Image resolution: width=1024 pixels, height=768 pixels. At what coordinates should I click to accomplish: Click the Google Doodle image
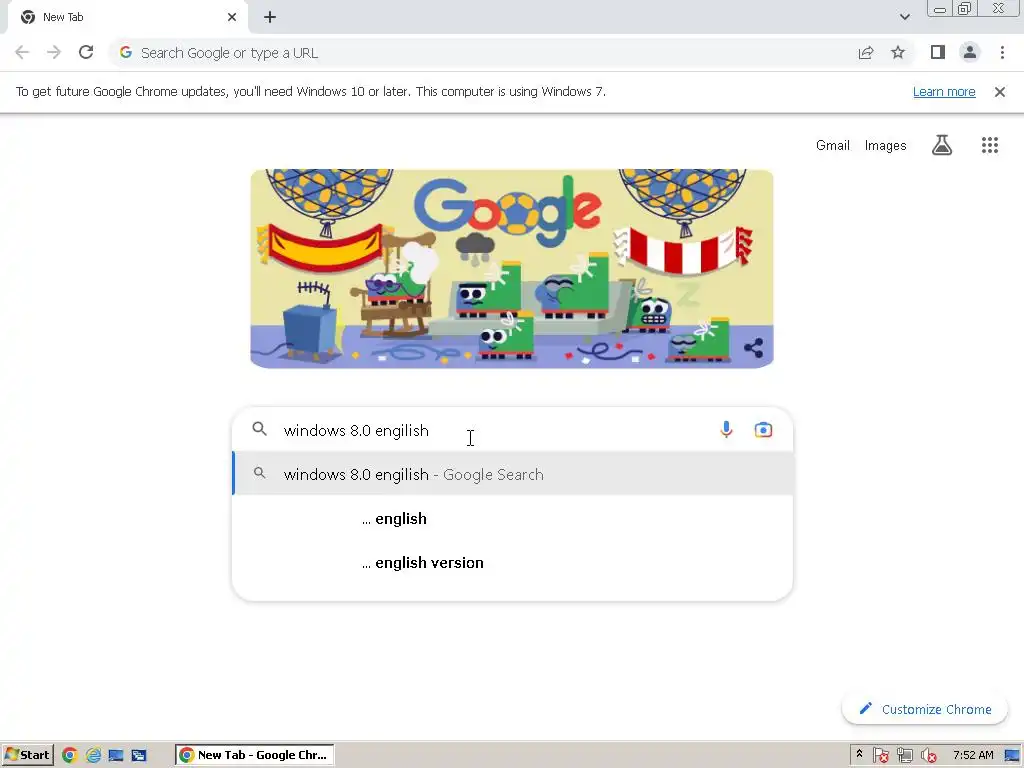tap(512, 268)
